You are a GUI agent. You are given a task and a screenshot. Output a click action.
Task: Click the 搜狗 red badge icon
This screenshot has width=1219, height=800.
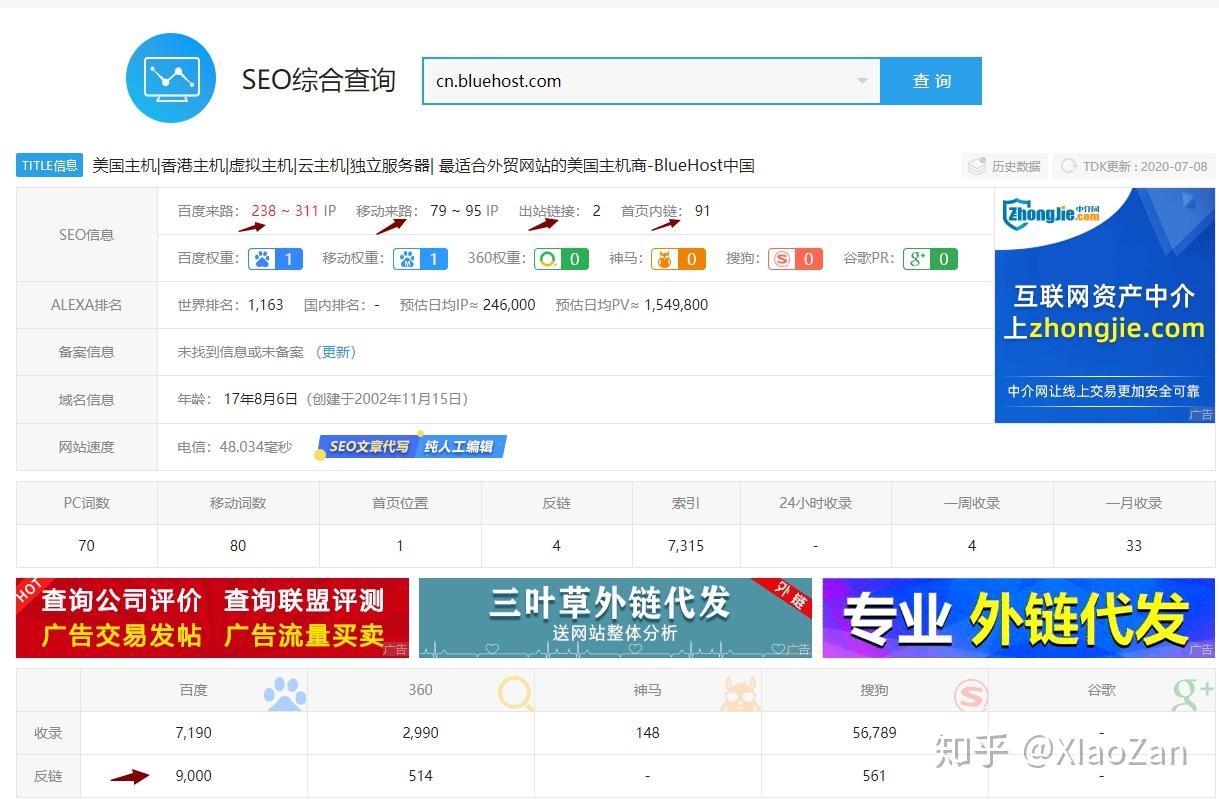[795, 259]
